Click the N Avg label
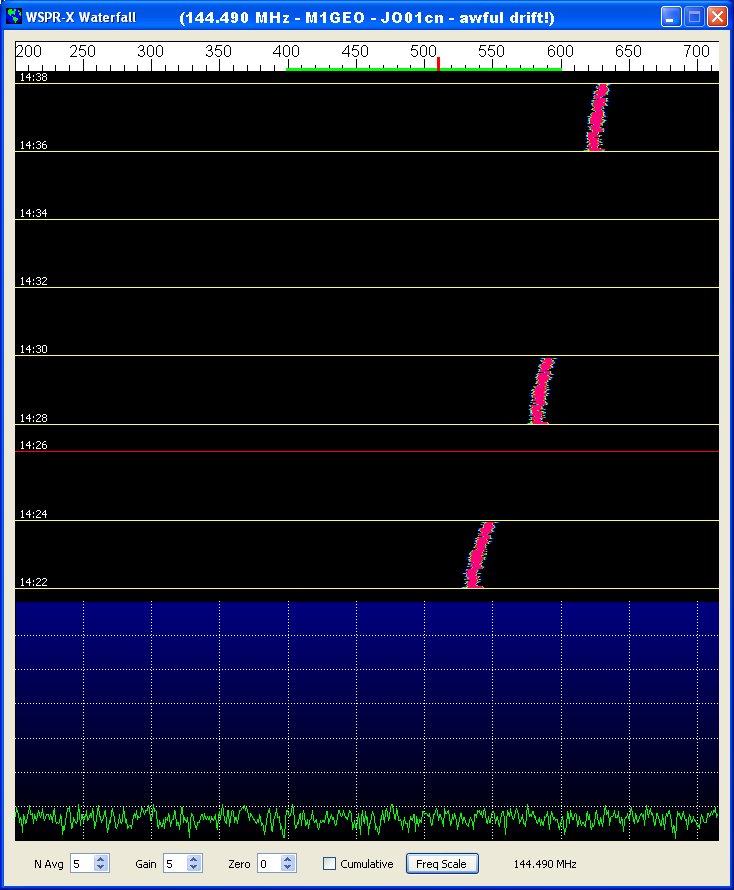The width and height of the screenshot is (734, 890). click(x=49, y=864)
